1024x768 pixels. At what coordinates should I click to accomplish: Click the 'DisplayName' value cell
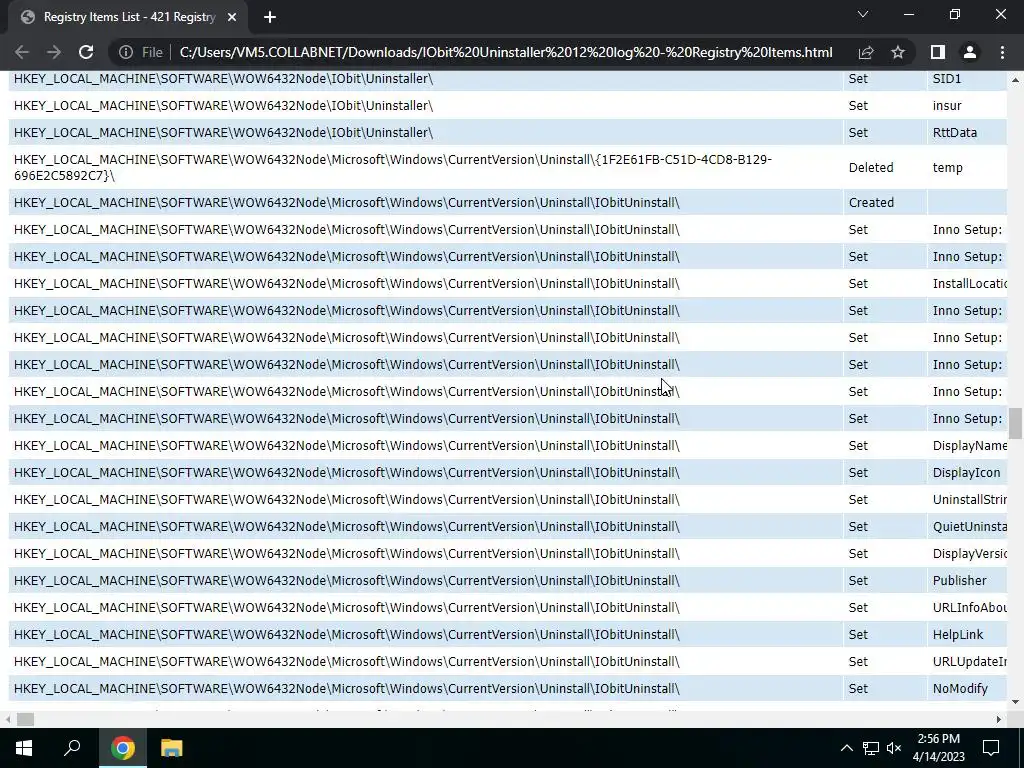[967, 445]
